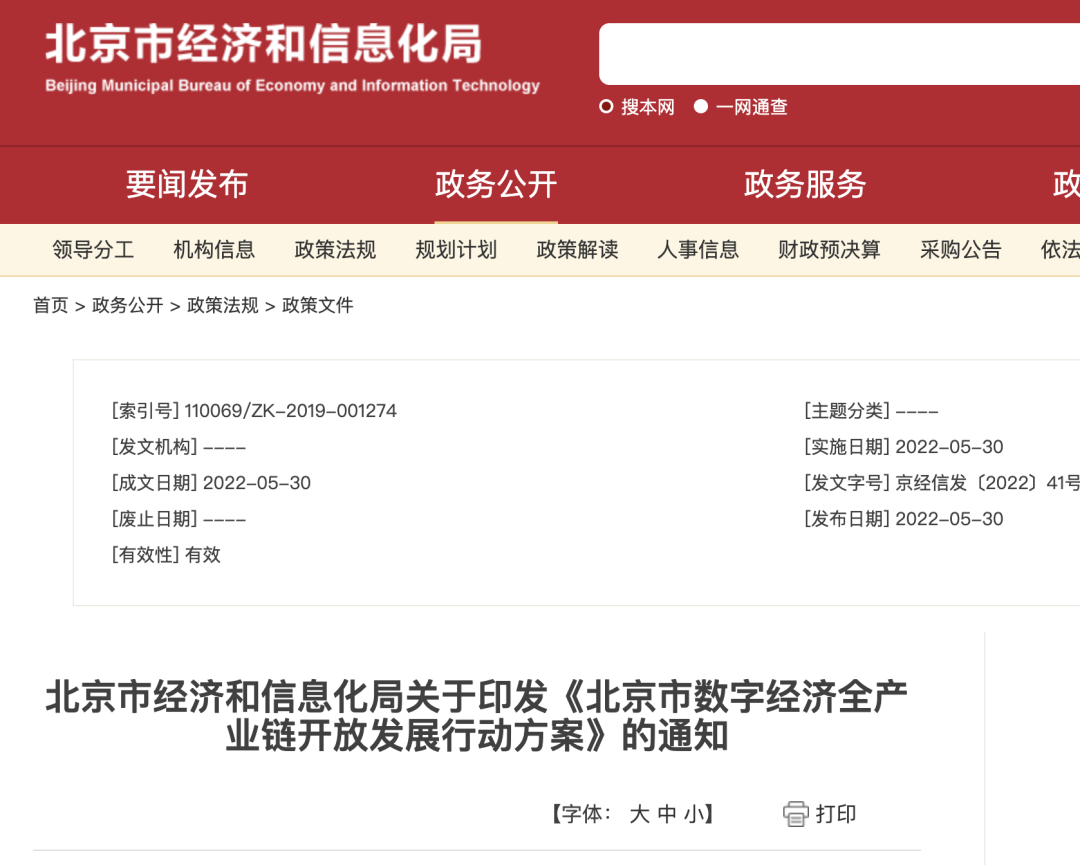Screen dimensions: 1080x865
Task: Select 规划计划 in the sub-navigation bar
Action: [455, 250]
